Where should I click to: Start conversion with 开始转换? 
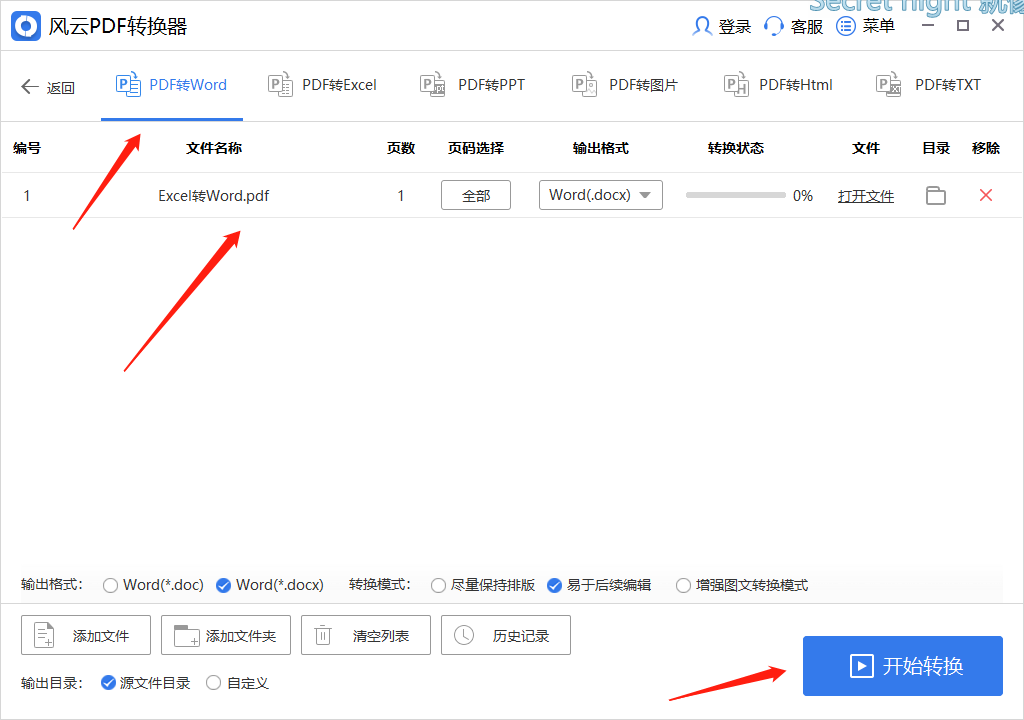coord(903,666)
